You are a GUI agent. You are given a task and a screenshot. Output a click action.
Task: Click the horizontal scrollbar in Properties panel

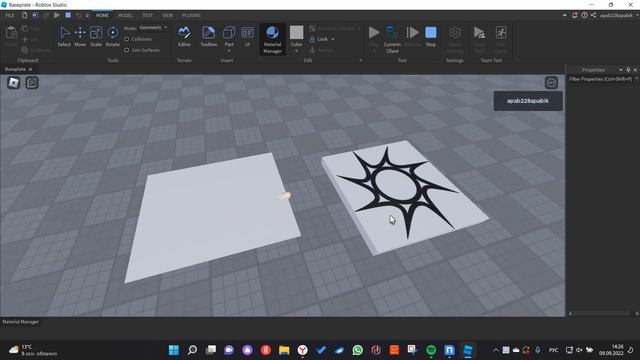click(603, 313)
